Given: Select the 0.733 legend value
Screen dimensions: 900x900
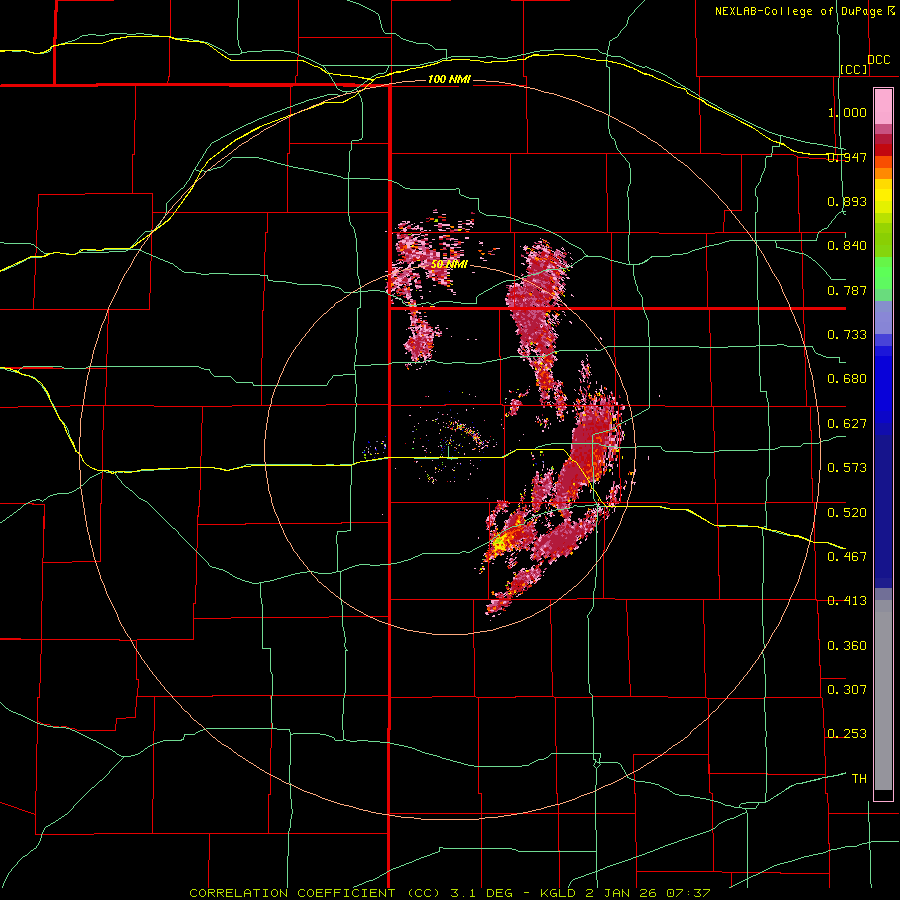Looking at the screenshot, I should 847,335.
